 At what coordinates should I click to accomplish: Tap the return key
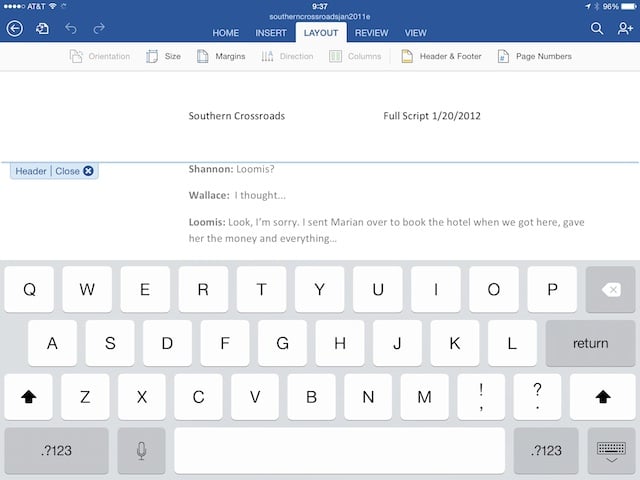pos(590,343)
